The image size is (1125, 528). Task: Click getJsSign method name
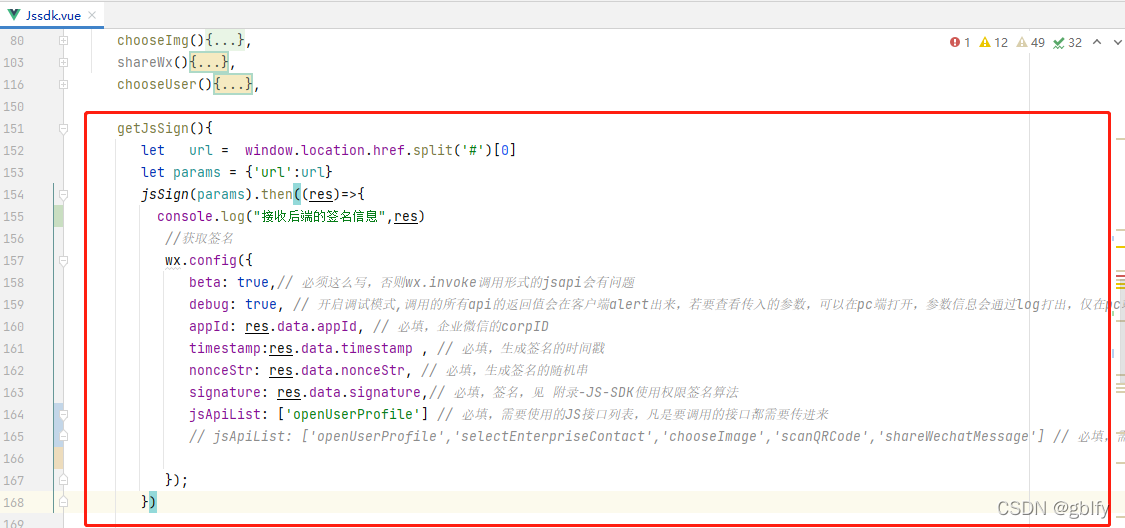[x=154, y=128]
